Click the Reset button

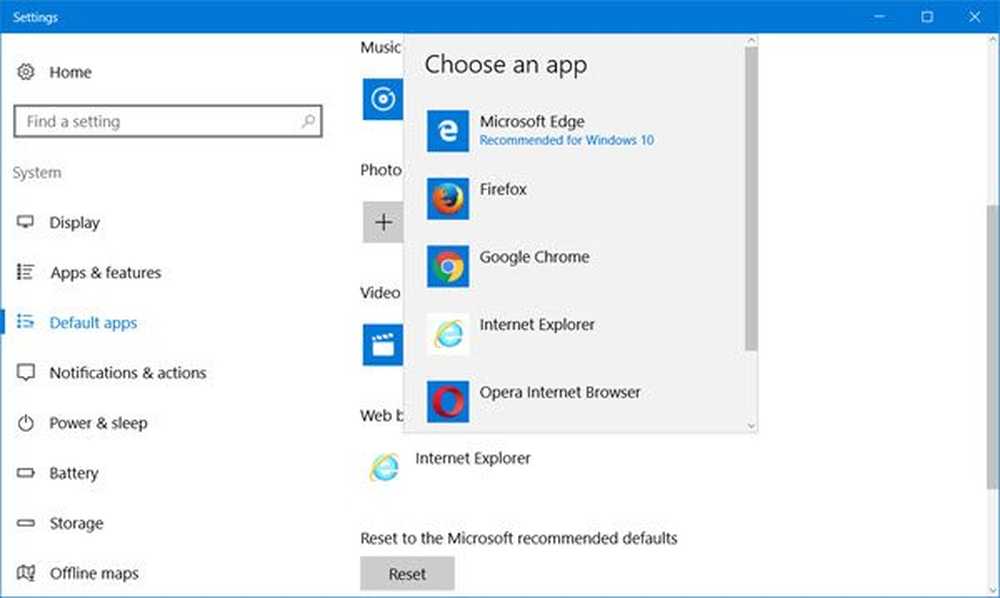point(407,574)
